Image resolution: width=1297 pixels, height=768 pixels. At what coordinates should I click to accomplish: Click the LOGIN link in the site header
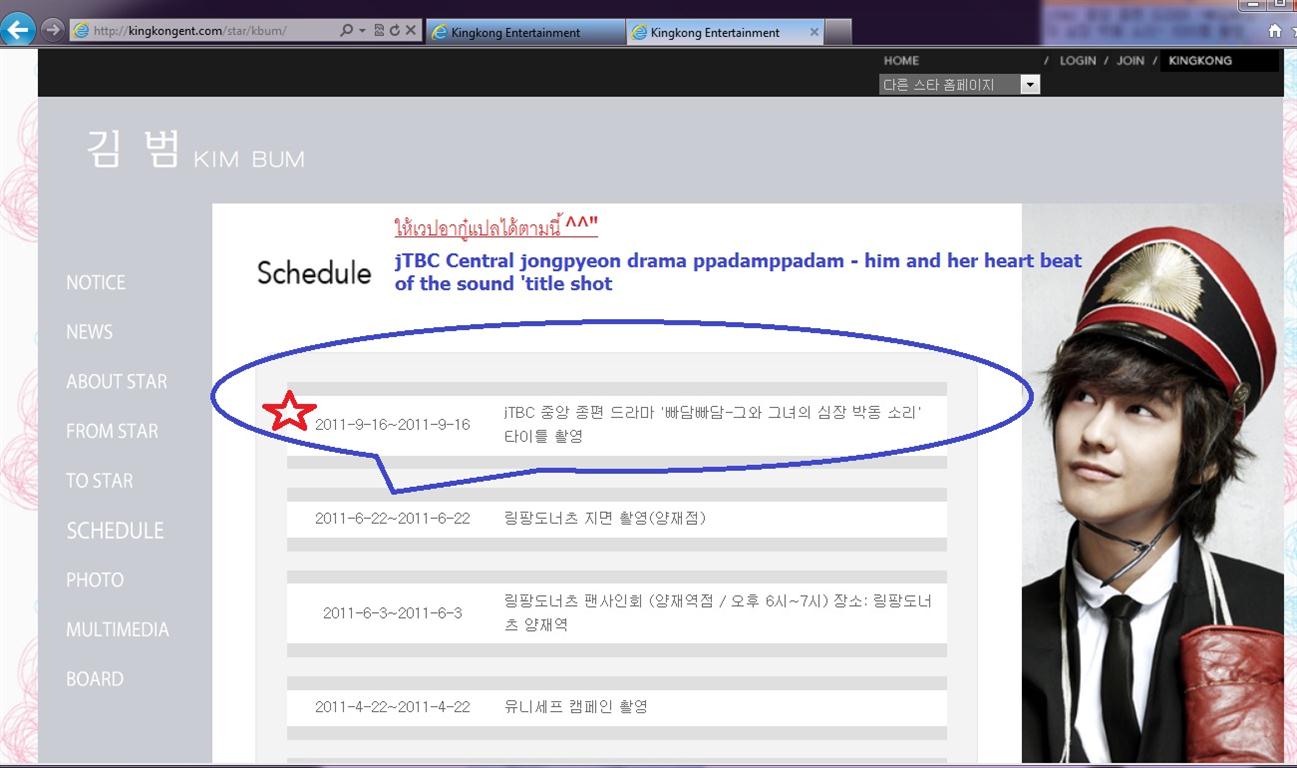[1077, 61]
